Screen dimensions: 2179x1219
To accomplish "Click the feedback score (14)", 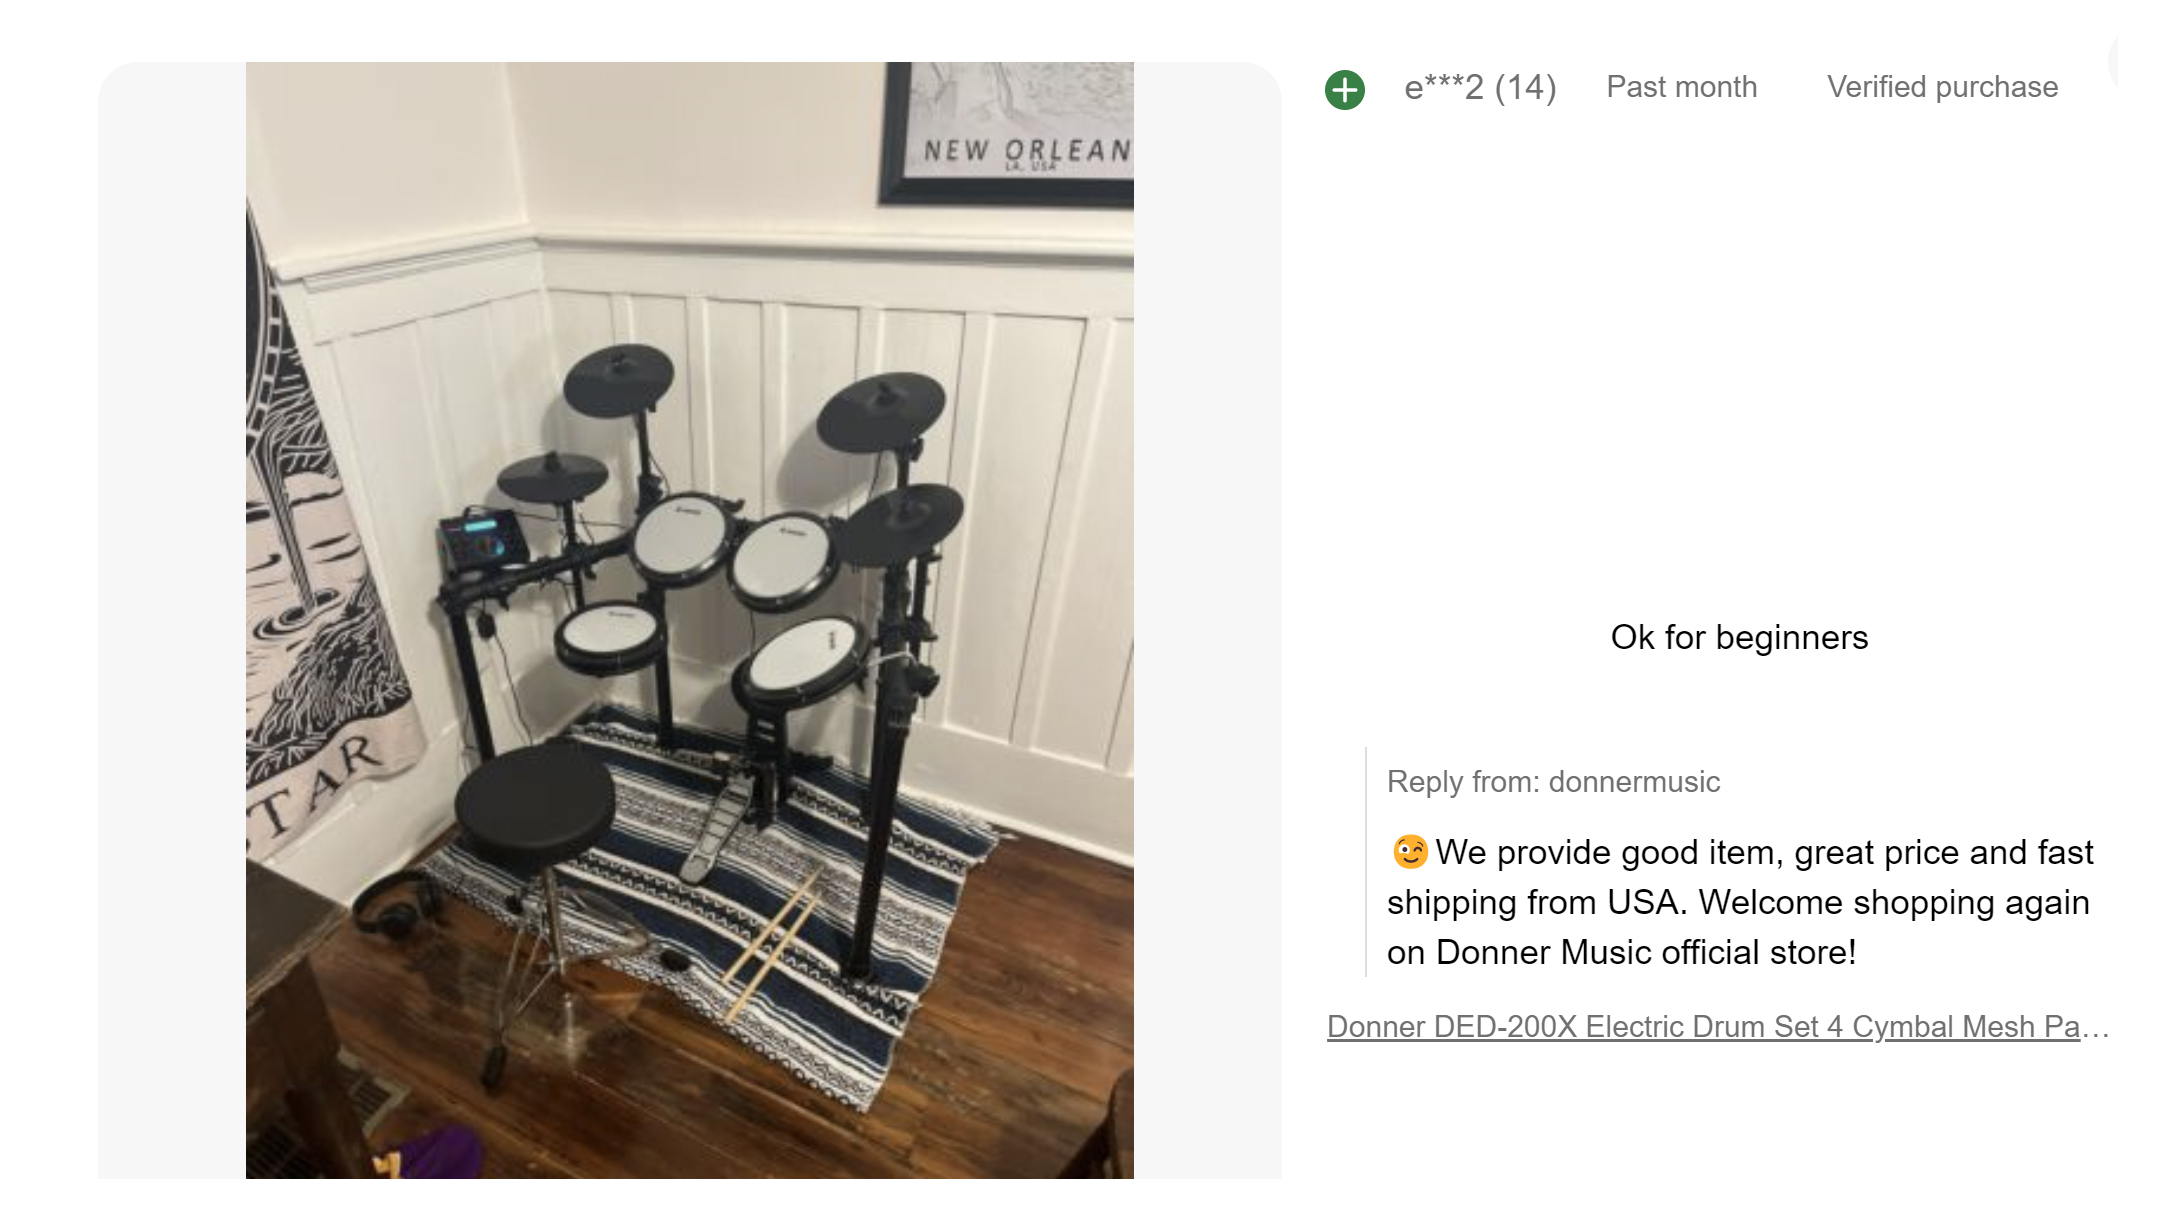I will pos(1525,88).
